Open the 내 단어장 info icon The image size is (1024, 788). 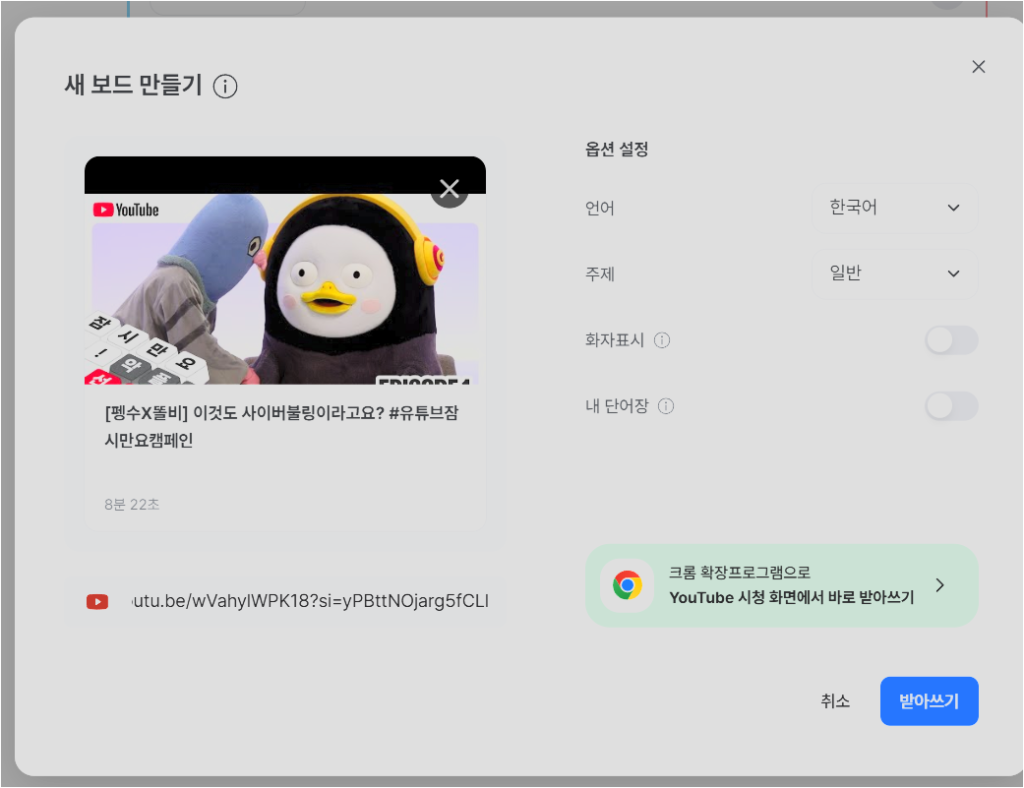pyautogui.click(x=665, y=406)
